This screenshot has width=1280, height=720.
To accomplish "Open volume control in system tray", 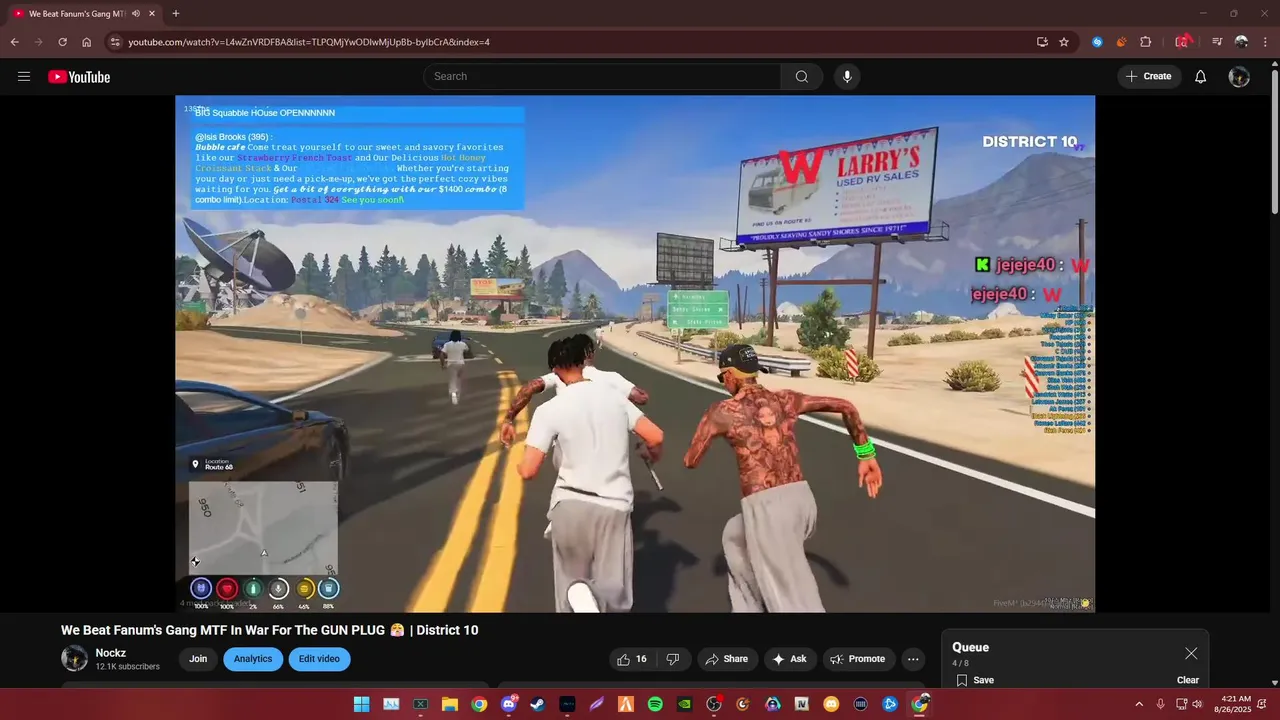I will tap(1197, 704).
